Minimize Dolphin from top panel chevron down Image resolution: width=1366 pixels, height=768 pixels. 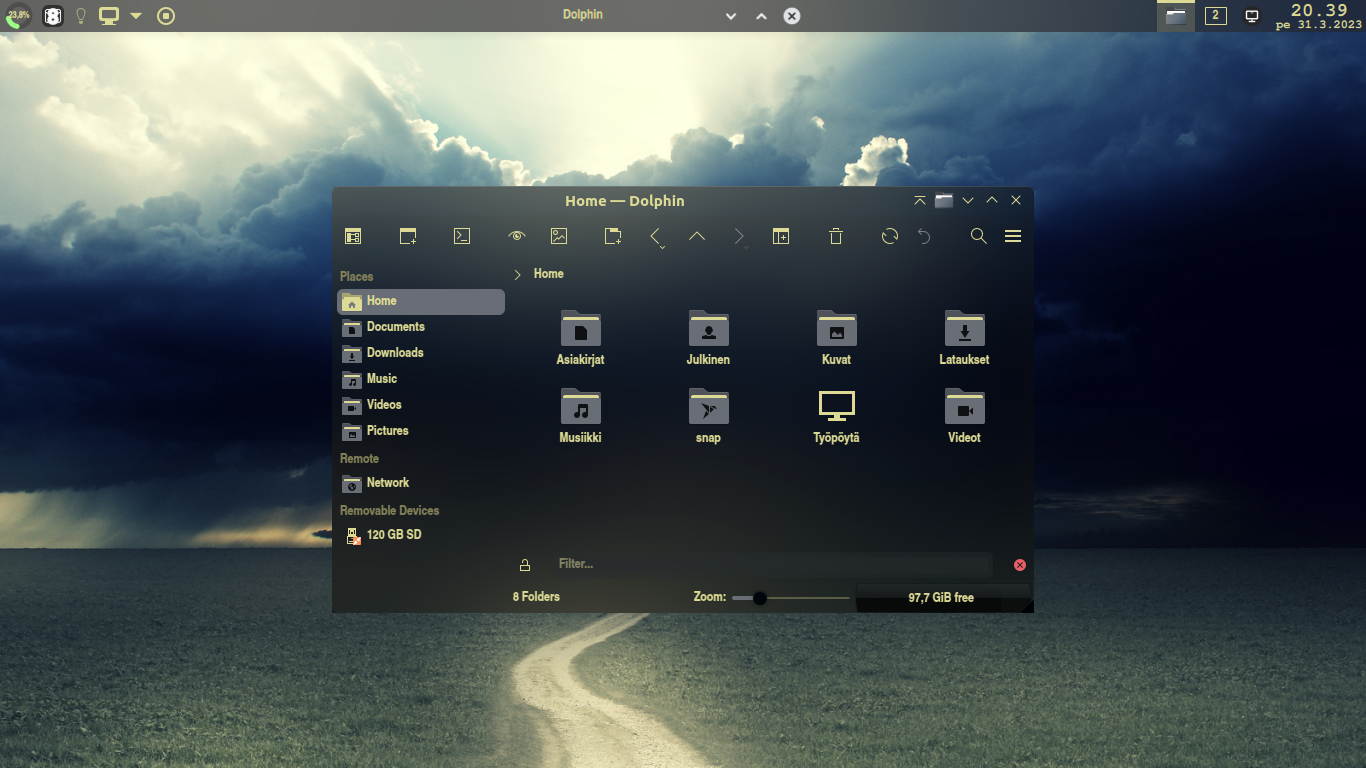point(731,16)
